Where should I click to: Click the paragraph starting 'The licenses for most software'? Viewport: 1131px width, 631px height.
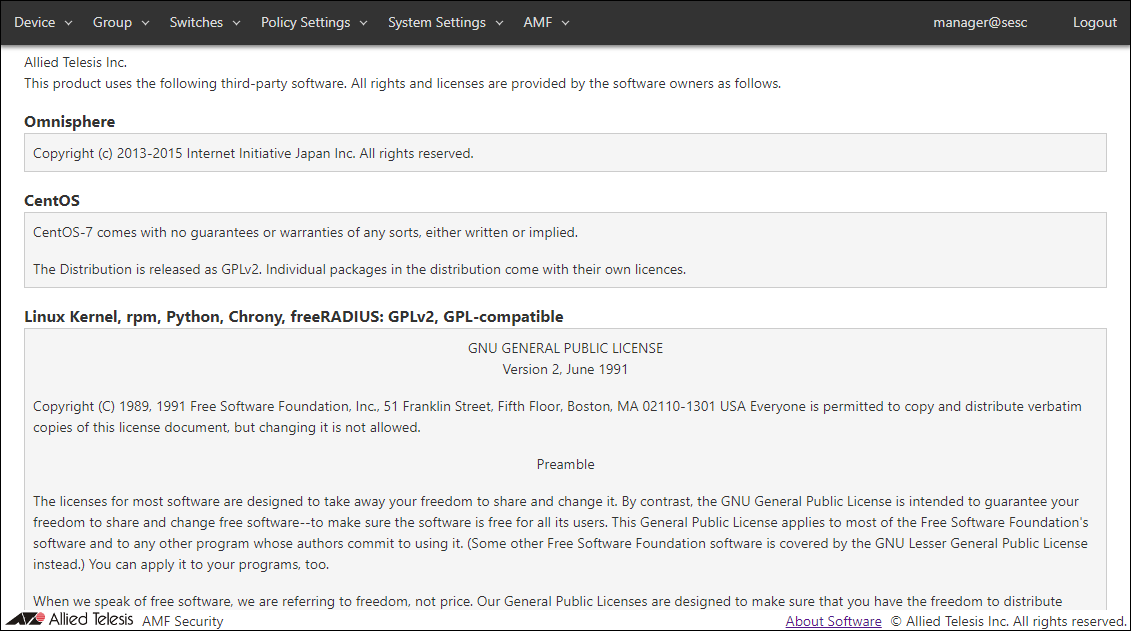pos(560,533)
